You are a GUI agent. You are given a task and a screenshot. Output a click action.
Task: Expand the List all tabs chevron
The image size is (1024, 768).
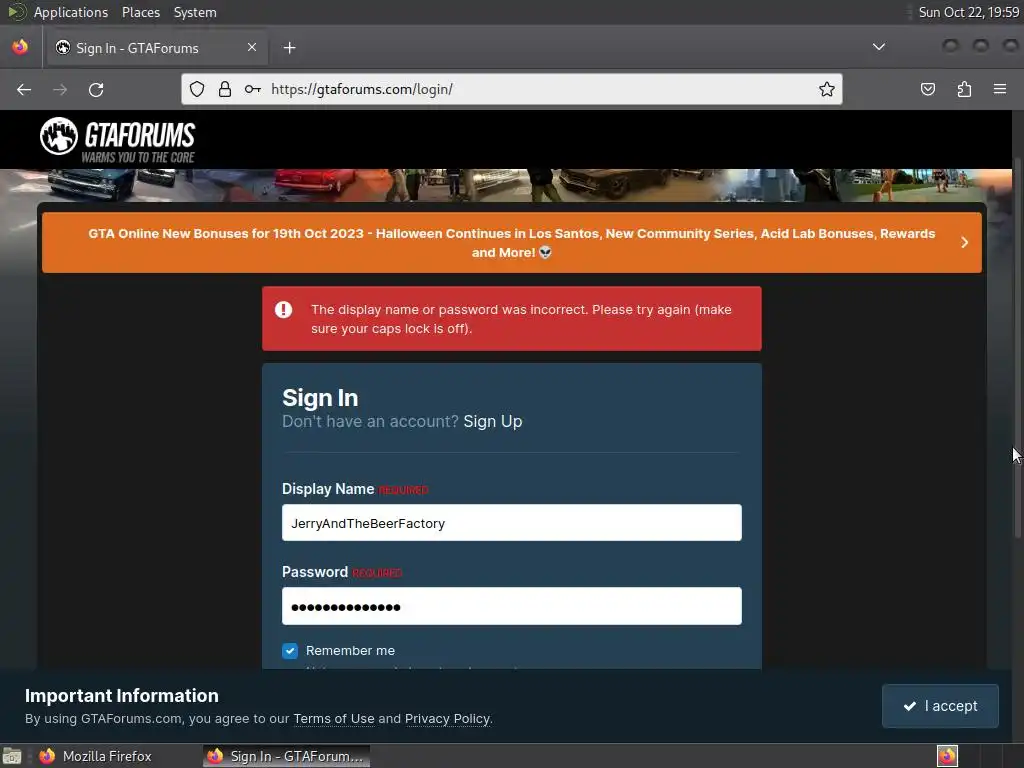[x=879, y=47]
